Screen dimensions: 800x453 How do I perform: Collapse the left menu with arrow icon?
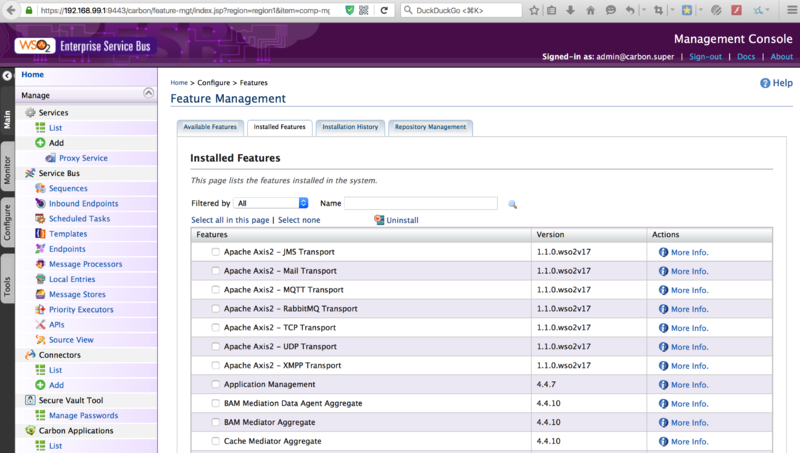tap(7, 76)
